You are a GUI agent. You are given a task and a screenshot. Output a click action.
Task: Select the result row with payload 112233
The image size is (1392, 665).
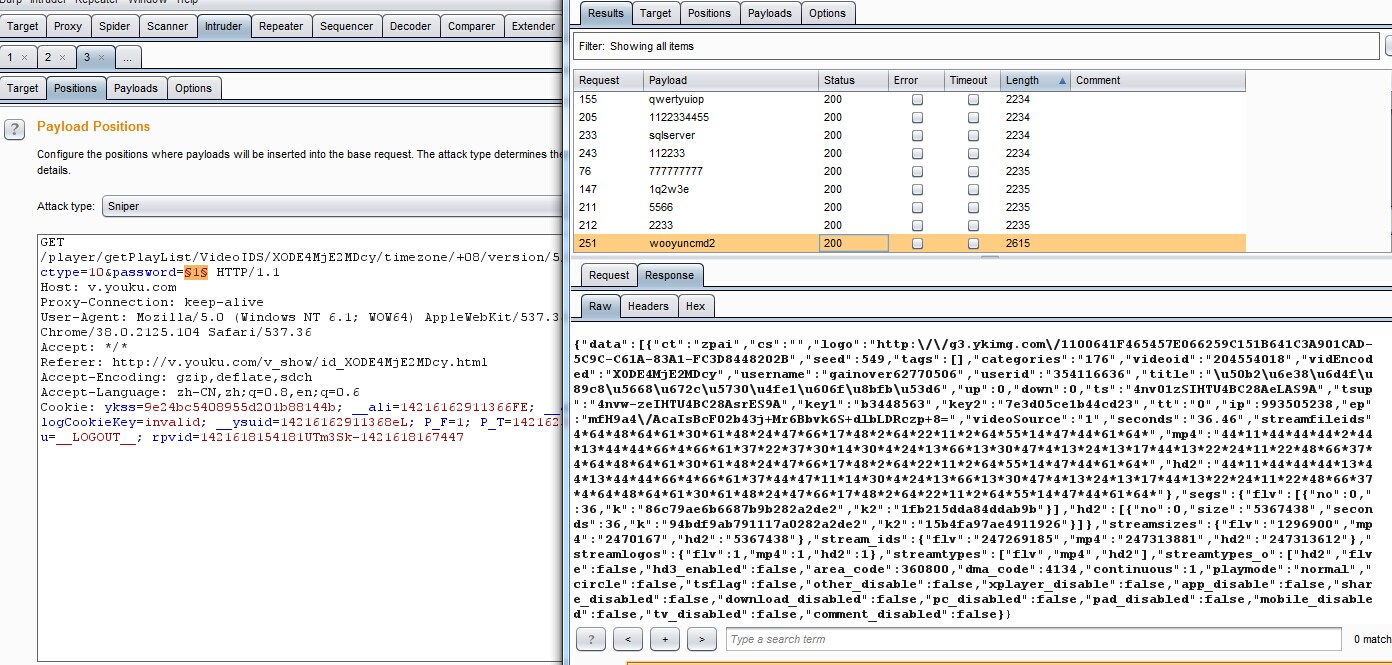click(910, 154)
